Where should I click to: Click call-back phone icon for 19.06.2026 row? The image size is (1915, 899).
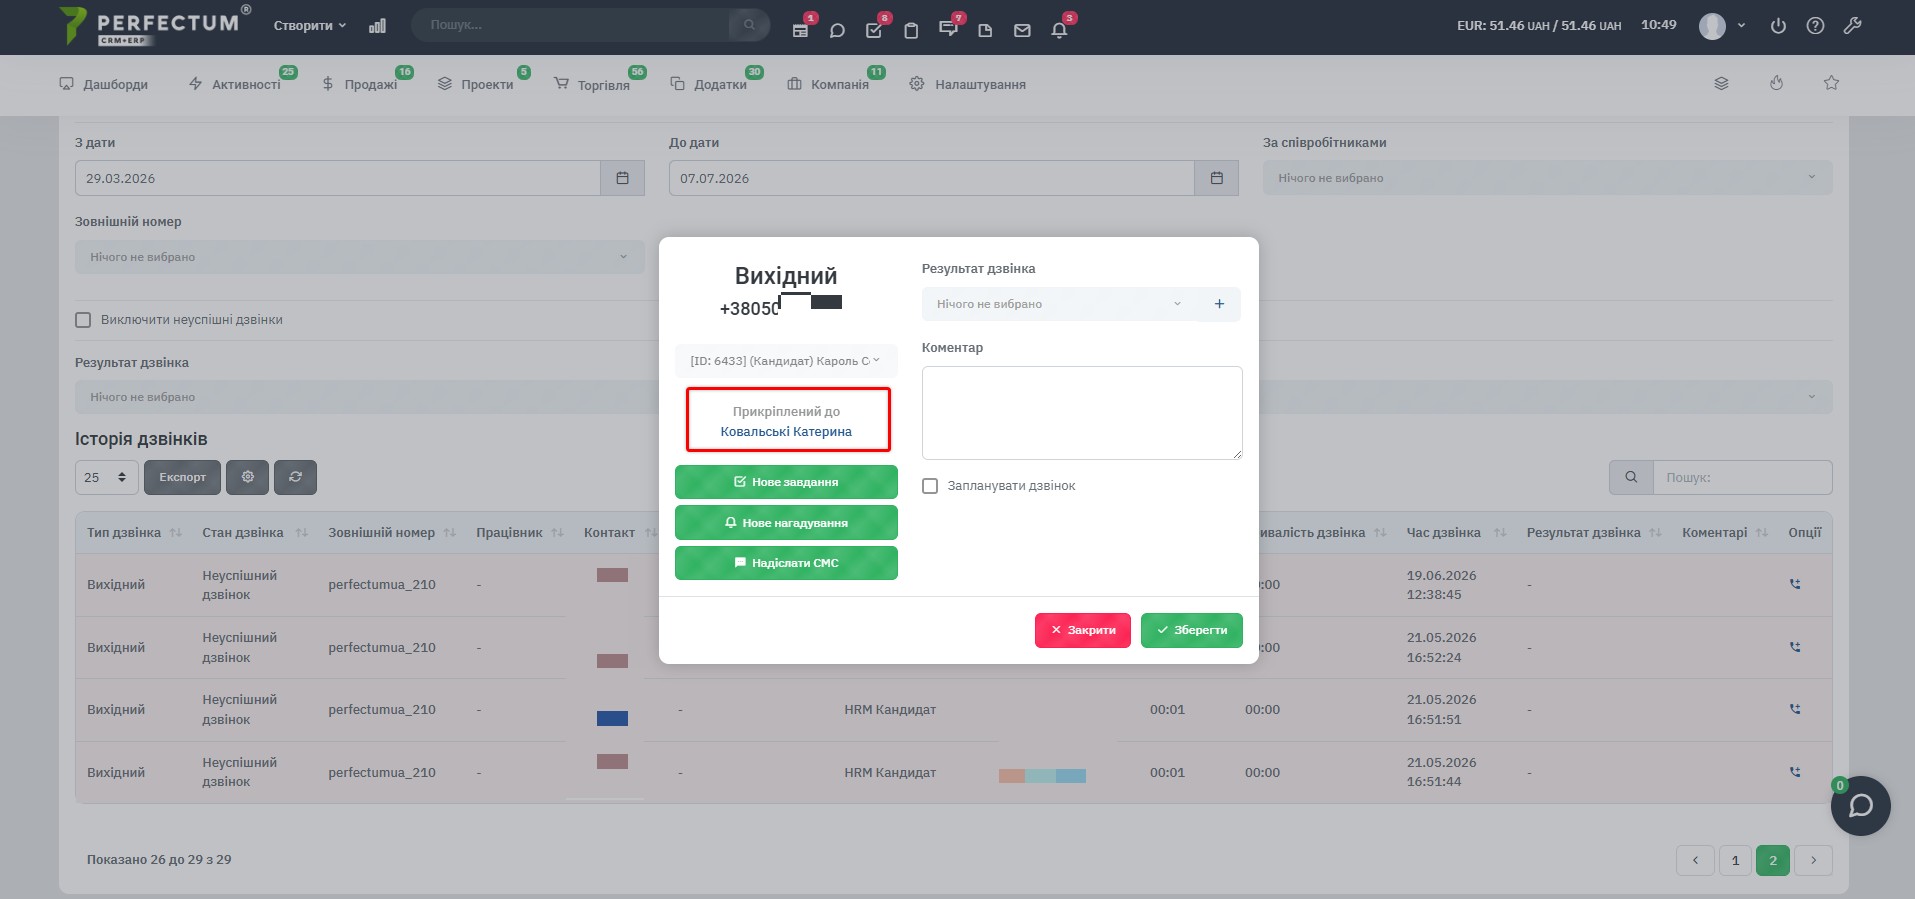(1795, 584)
